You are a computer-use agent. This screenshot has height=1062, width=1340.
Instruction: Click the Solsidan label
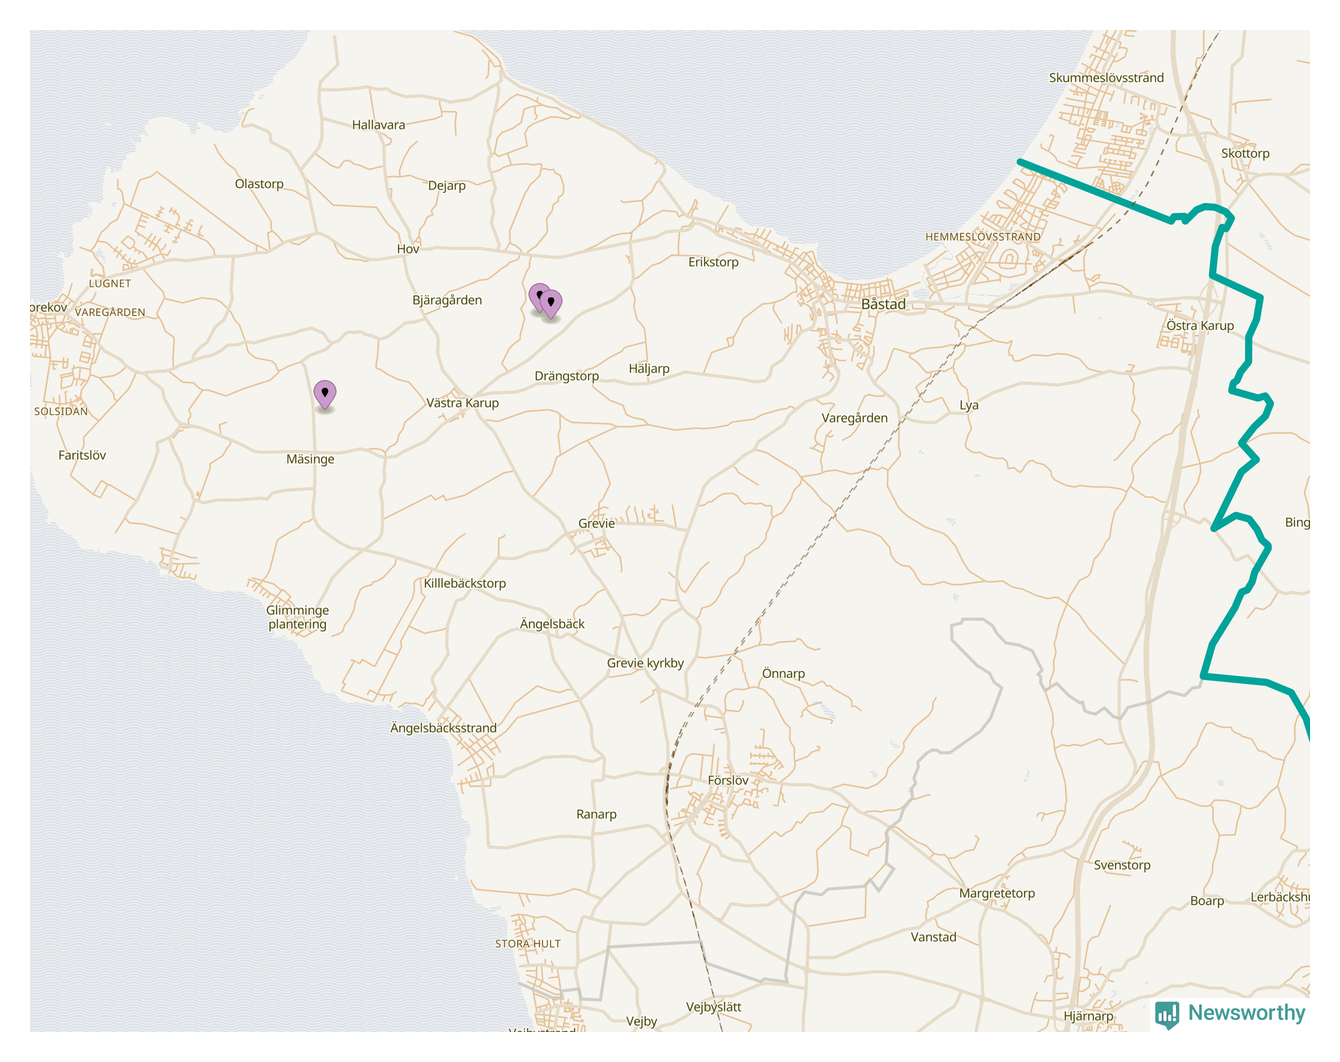coord(61,411)
